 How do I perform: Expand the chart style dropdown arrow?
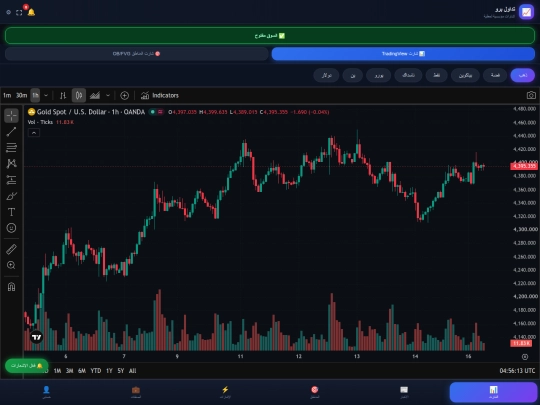[108, 95]
